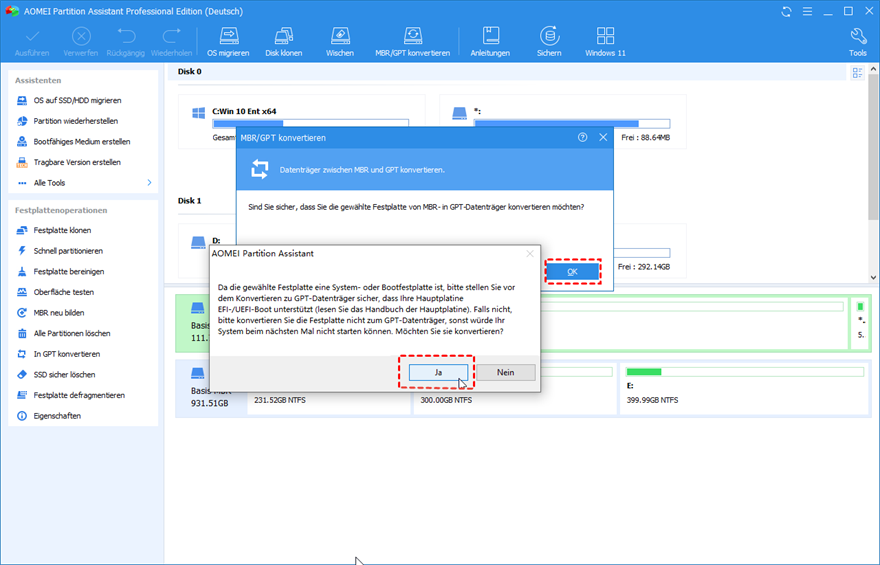Select the C:Win 10 Ent x64 partition
The height and width of the screenshot is (565, 880).
click(302, 122)
